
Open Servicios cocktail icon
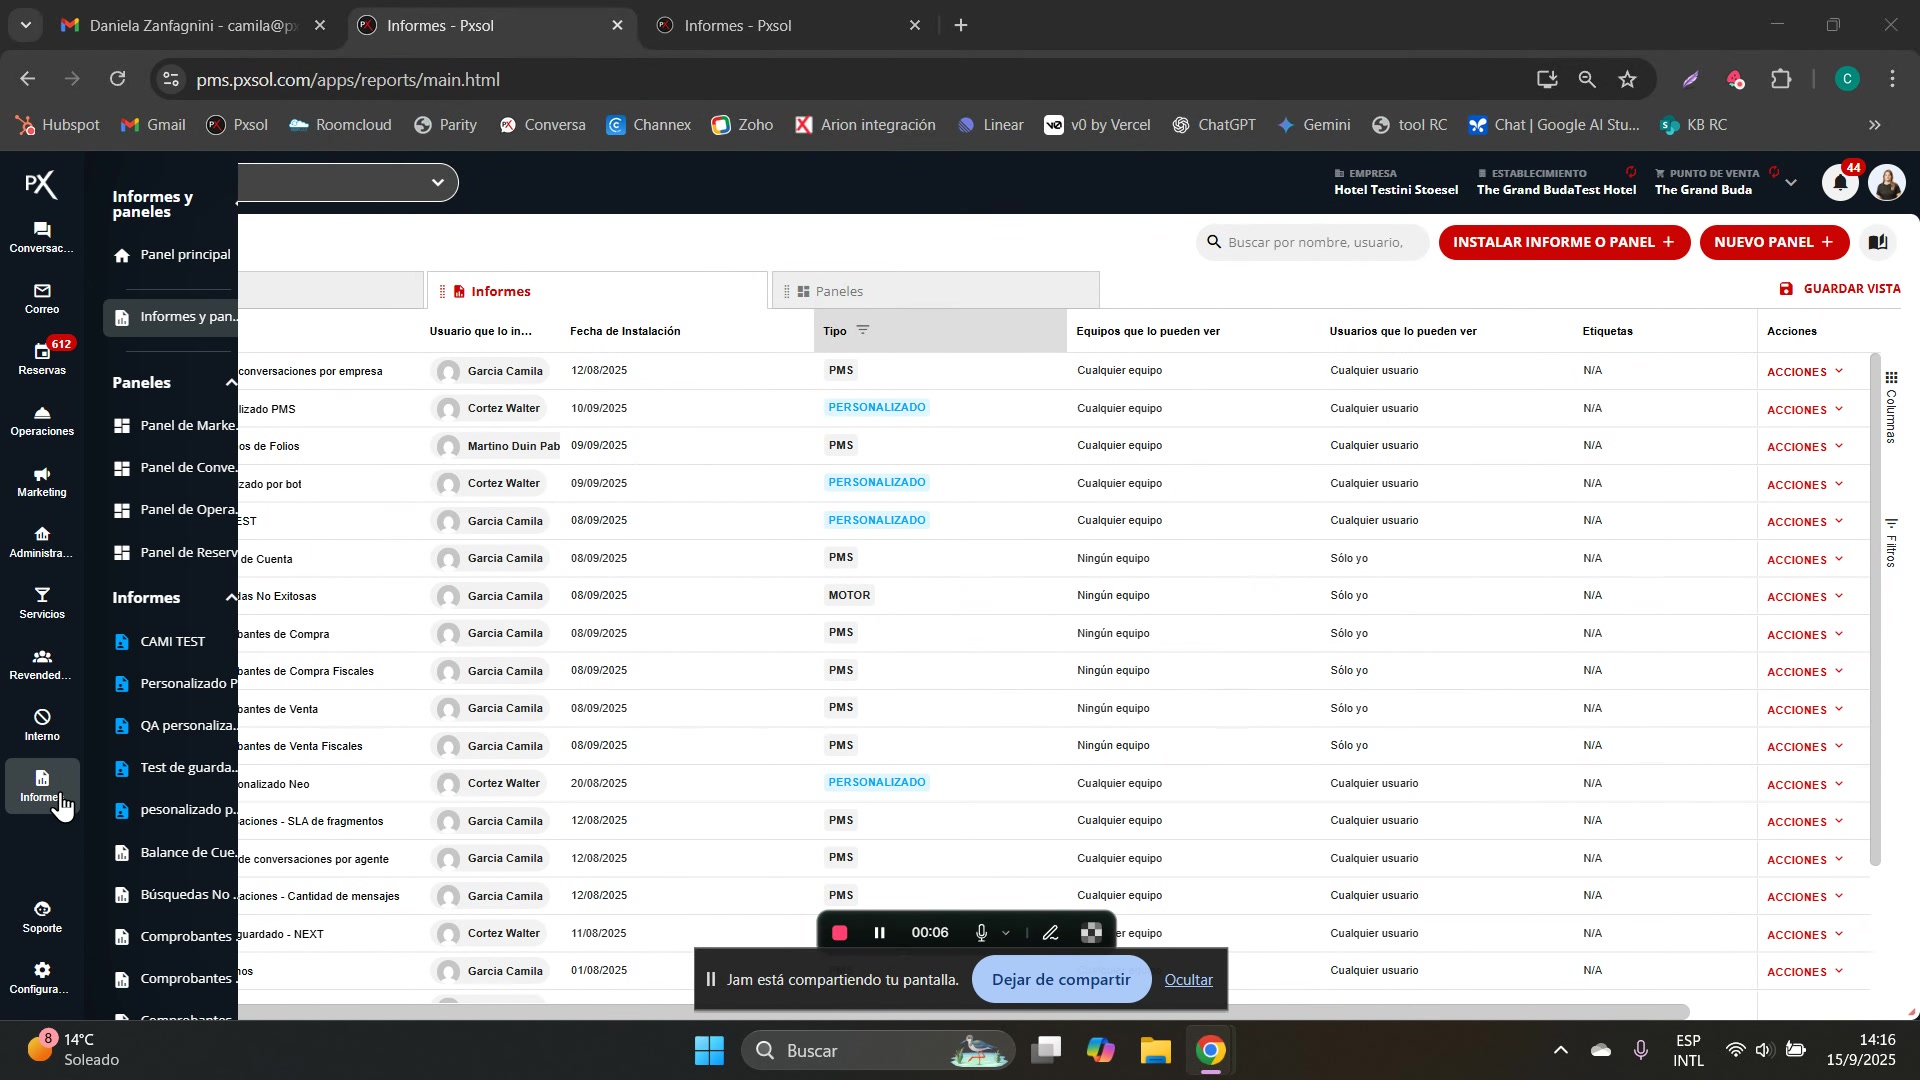click(x=41, y=604)
